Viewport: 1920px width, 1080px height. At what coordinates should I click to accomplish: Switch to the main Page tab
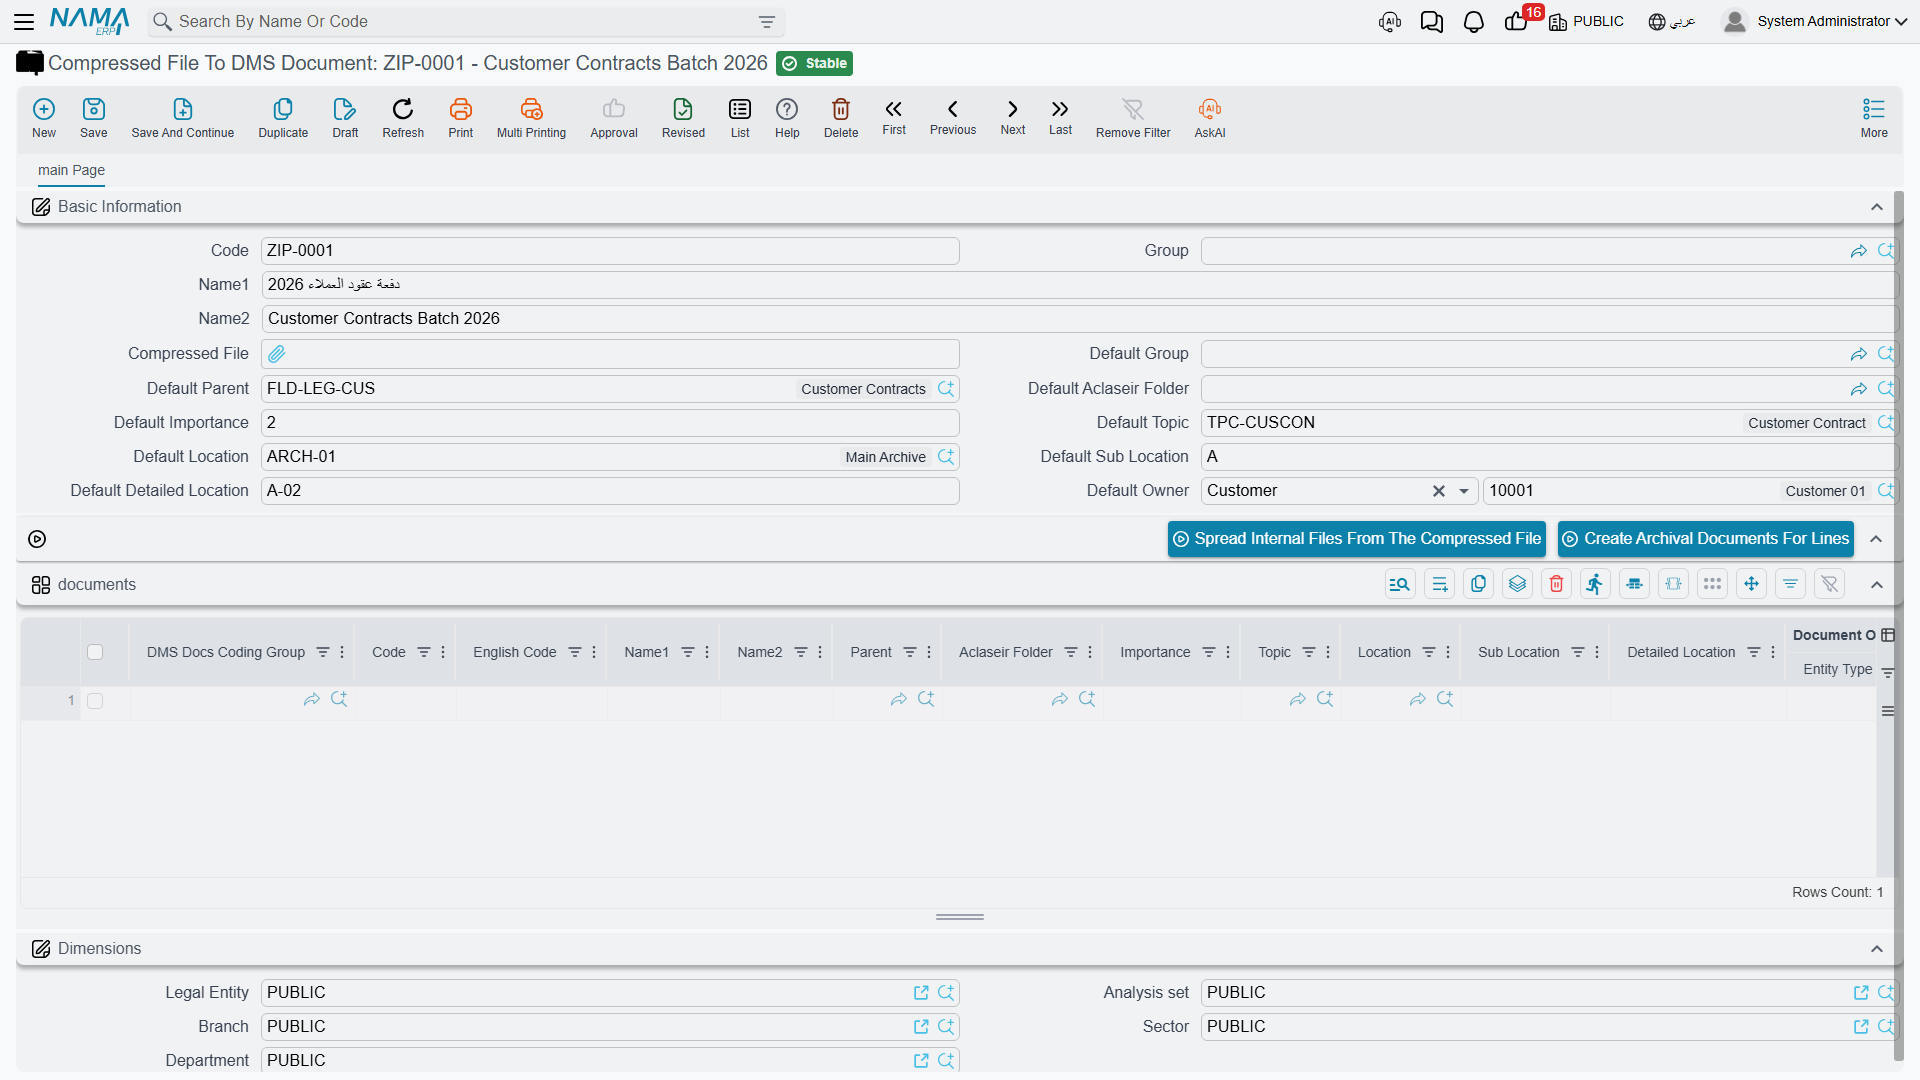71,170
